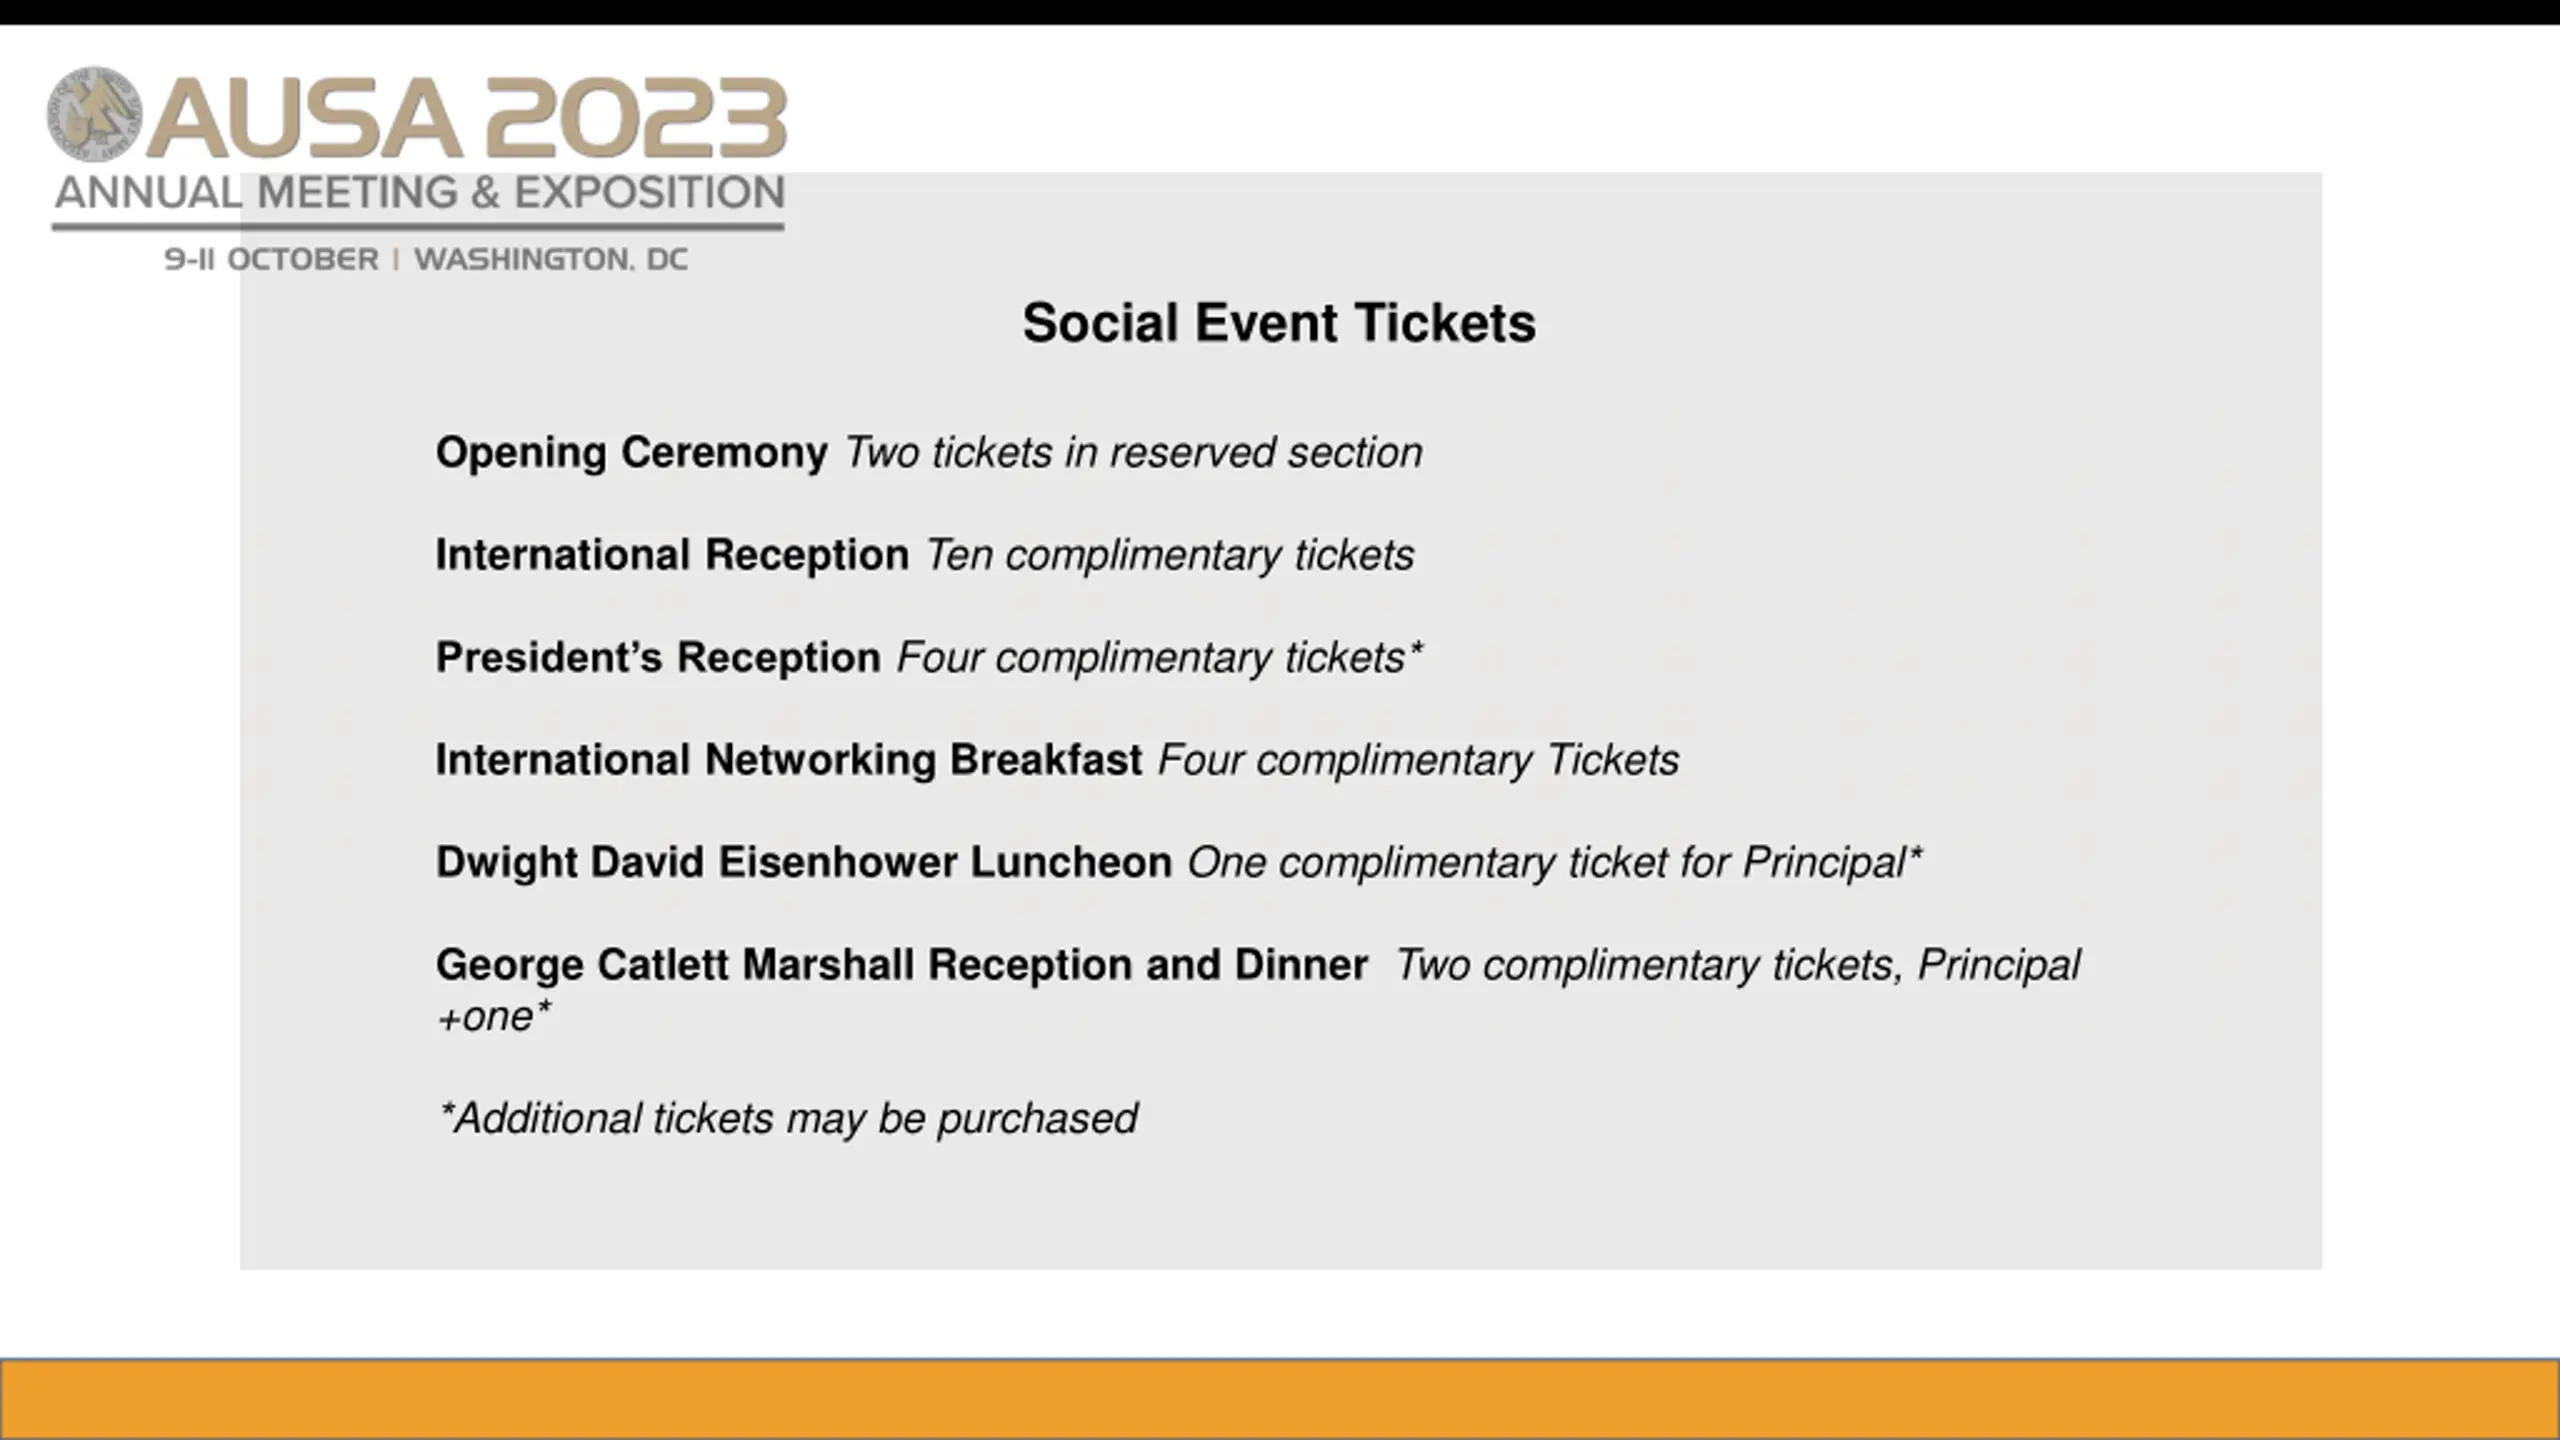The height and width of the screenshot is (1440, 2560).
Task: Click 'One complimentary ticket for Principal*' text
Action: (1555, 863)
